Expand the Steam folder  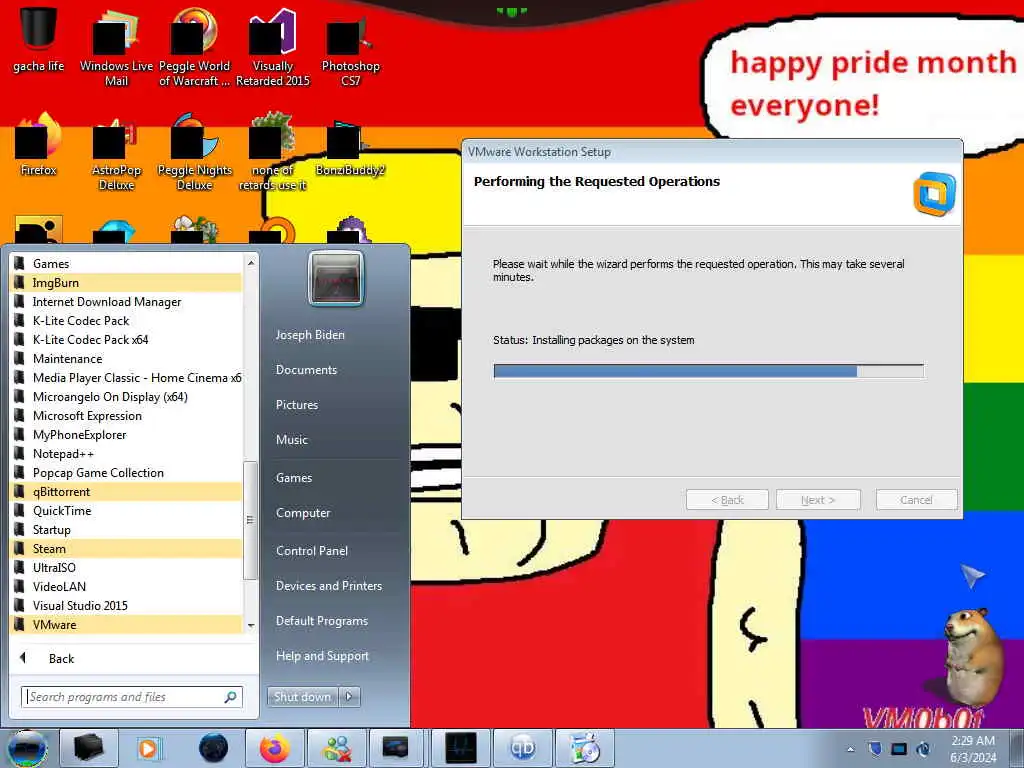click(127, 549)
